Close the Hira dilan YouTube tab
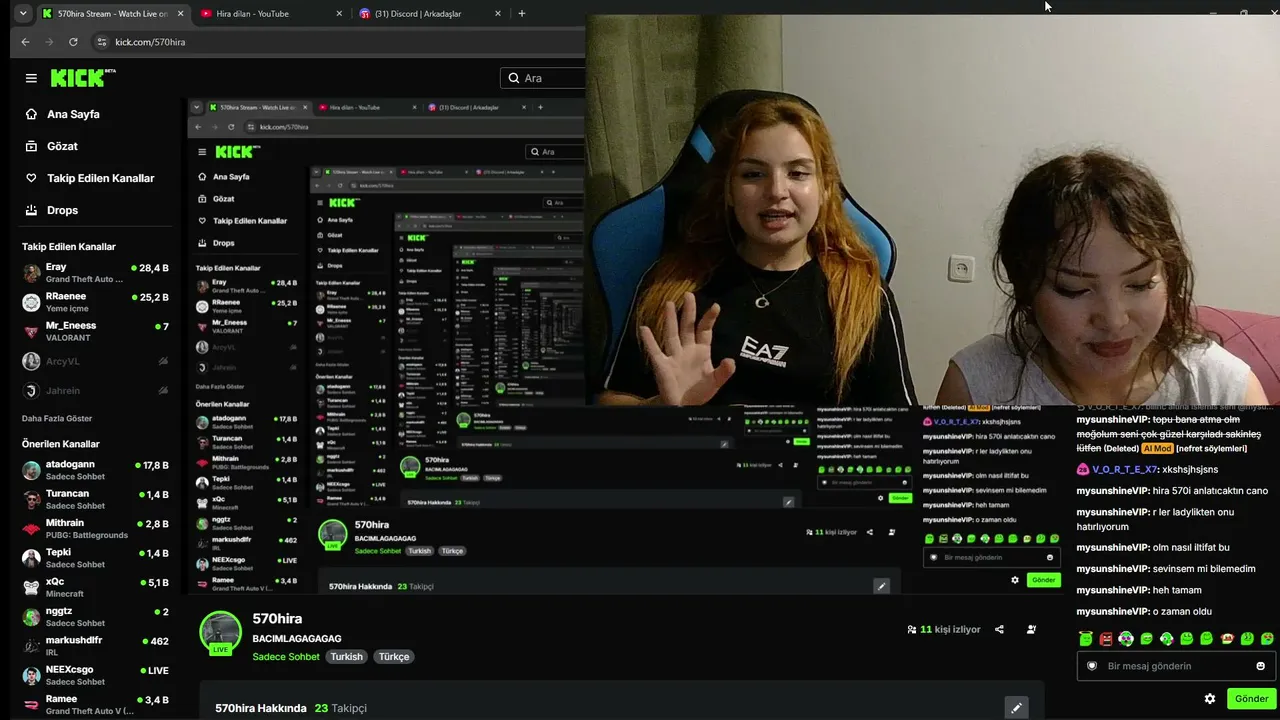1280x720 pixels. pos(339,14)
